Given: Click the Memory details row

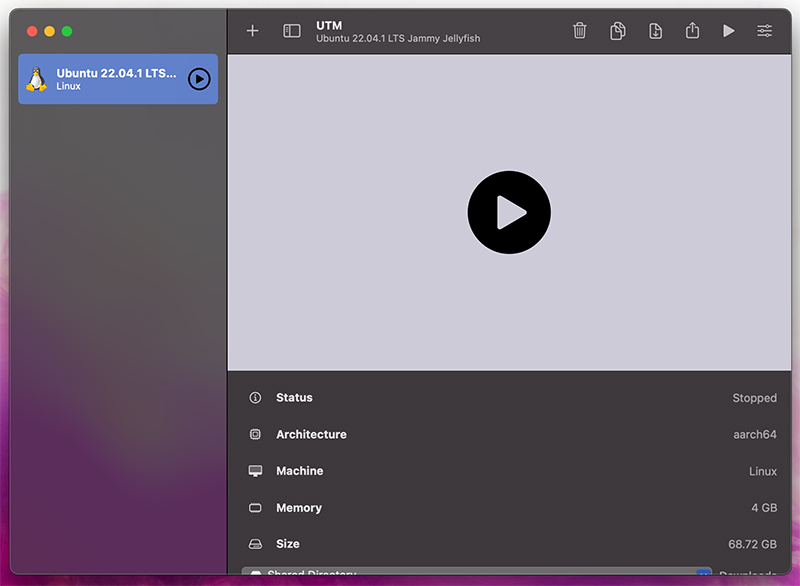Looking at the screenshot, I should click(x=500, y=507).
